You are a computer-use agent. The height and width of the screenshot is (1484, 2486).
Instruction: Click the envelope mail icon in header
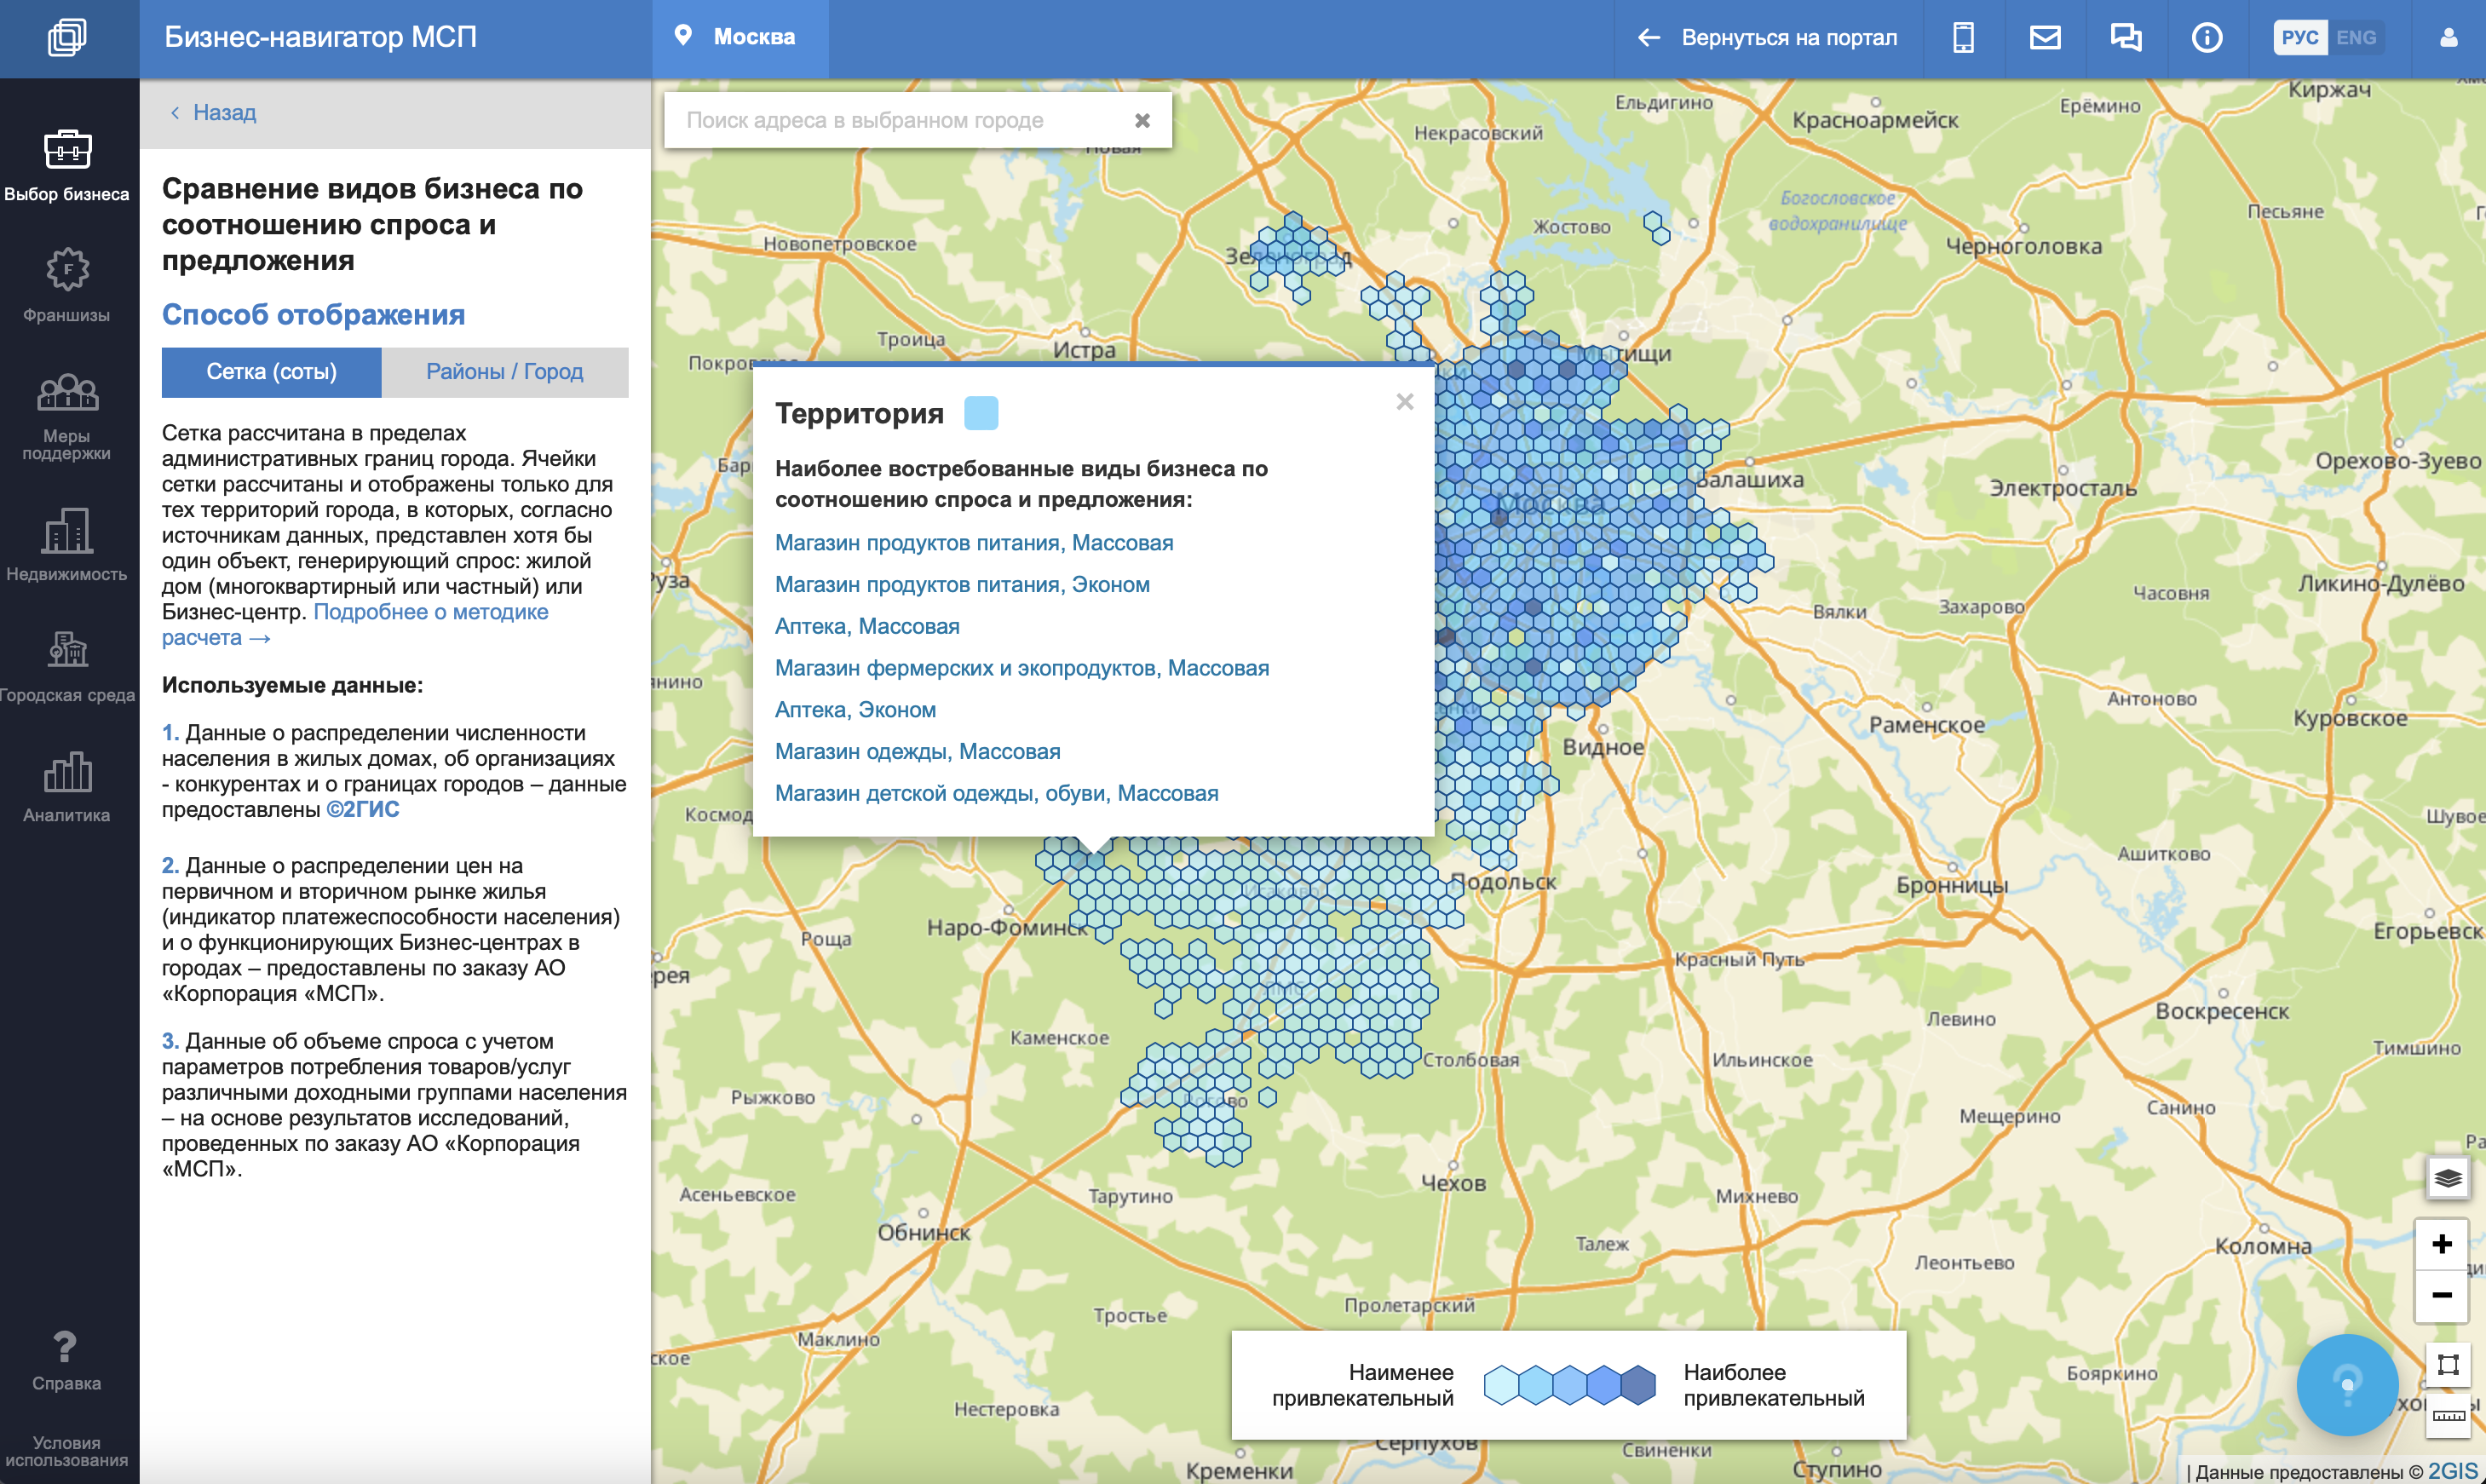2045,38
